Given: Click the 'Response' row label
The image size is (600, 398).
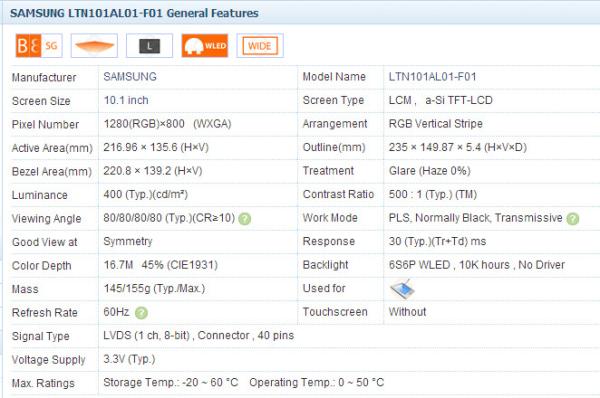Looking at the screenshot, I should click(329, 241).
